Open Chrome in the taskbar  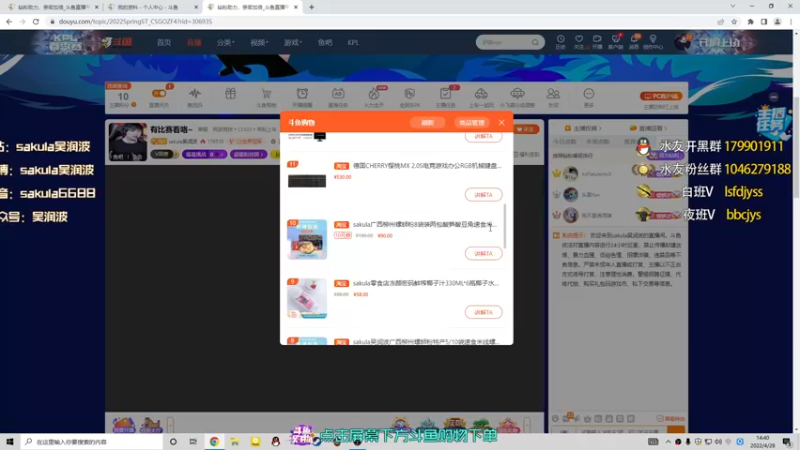click(214, 441)
